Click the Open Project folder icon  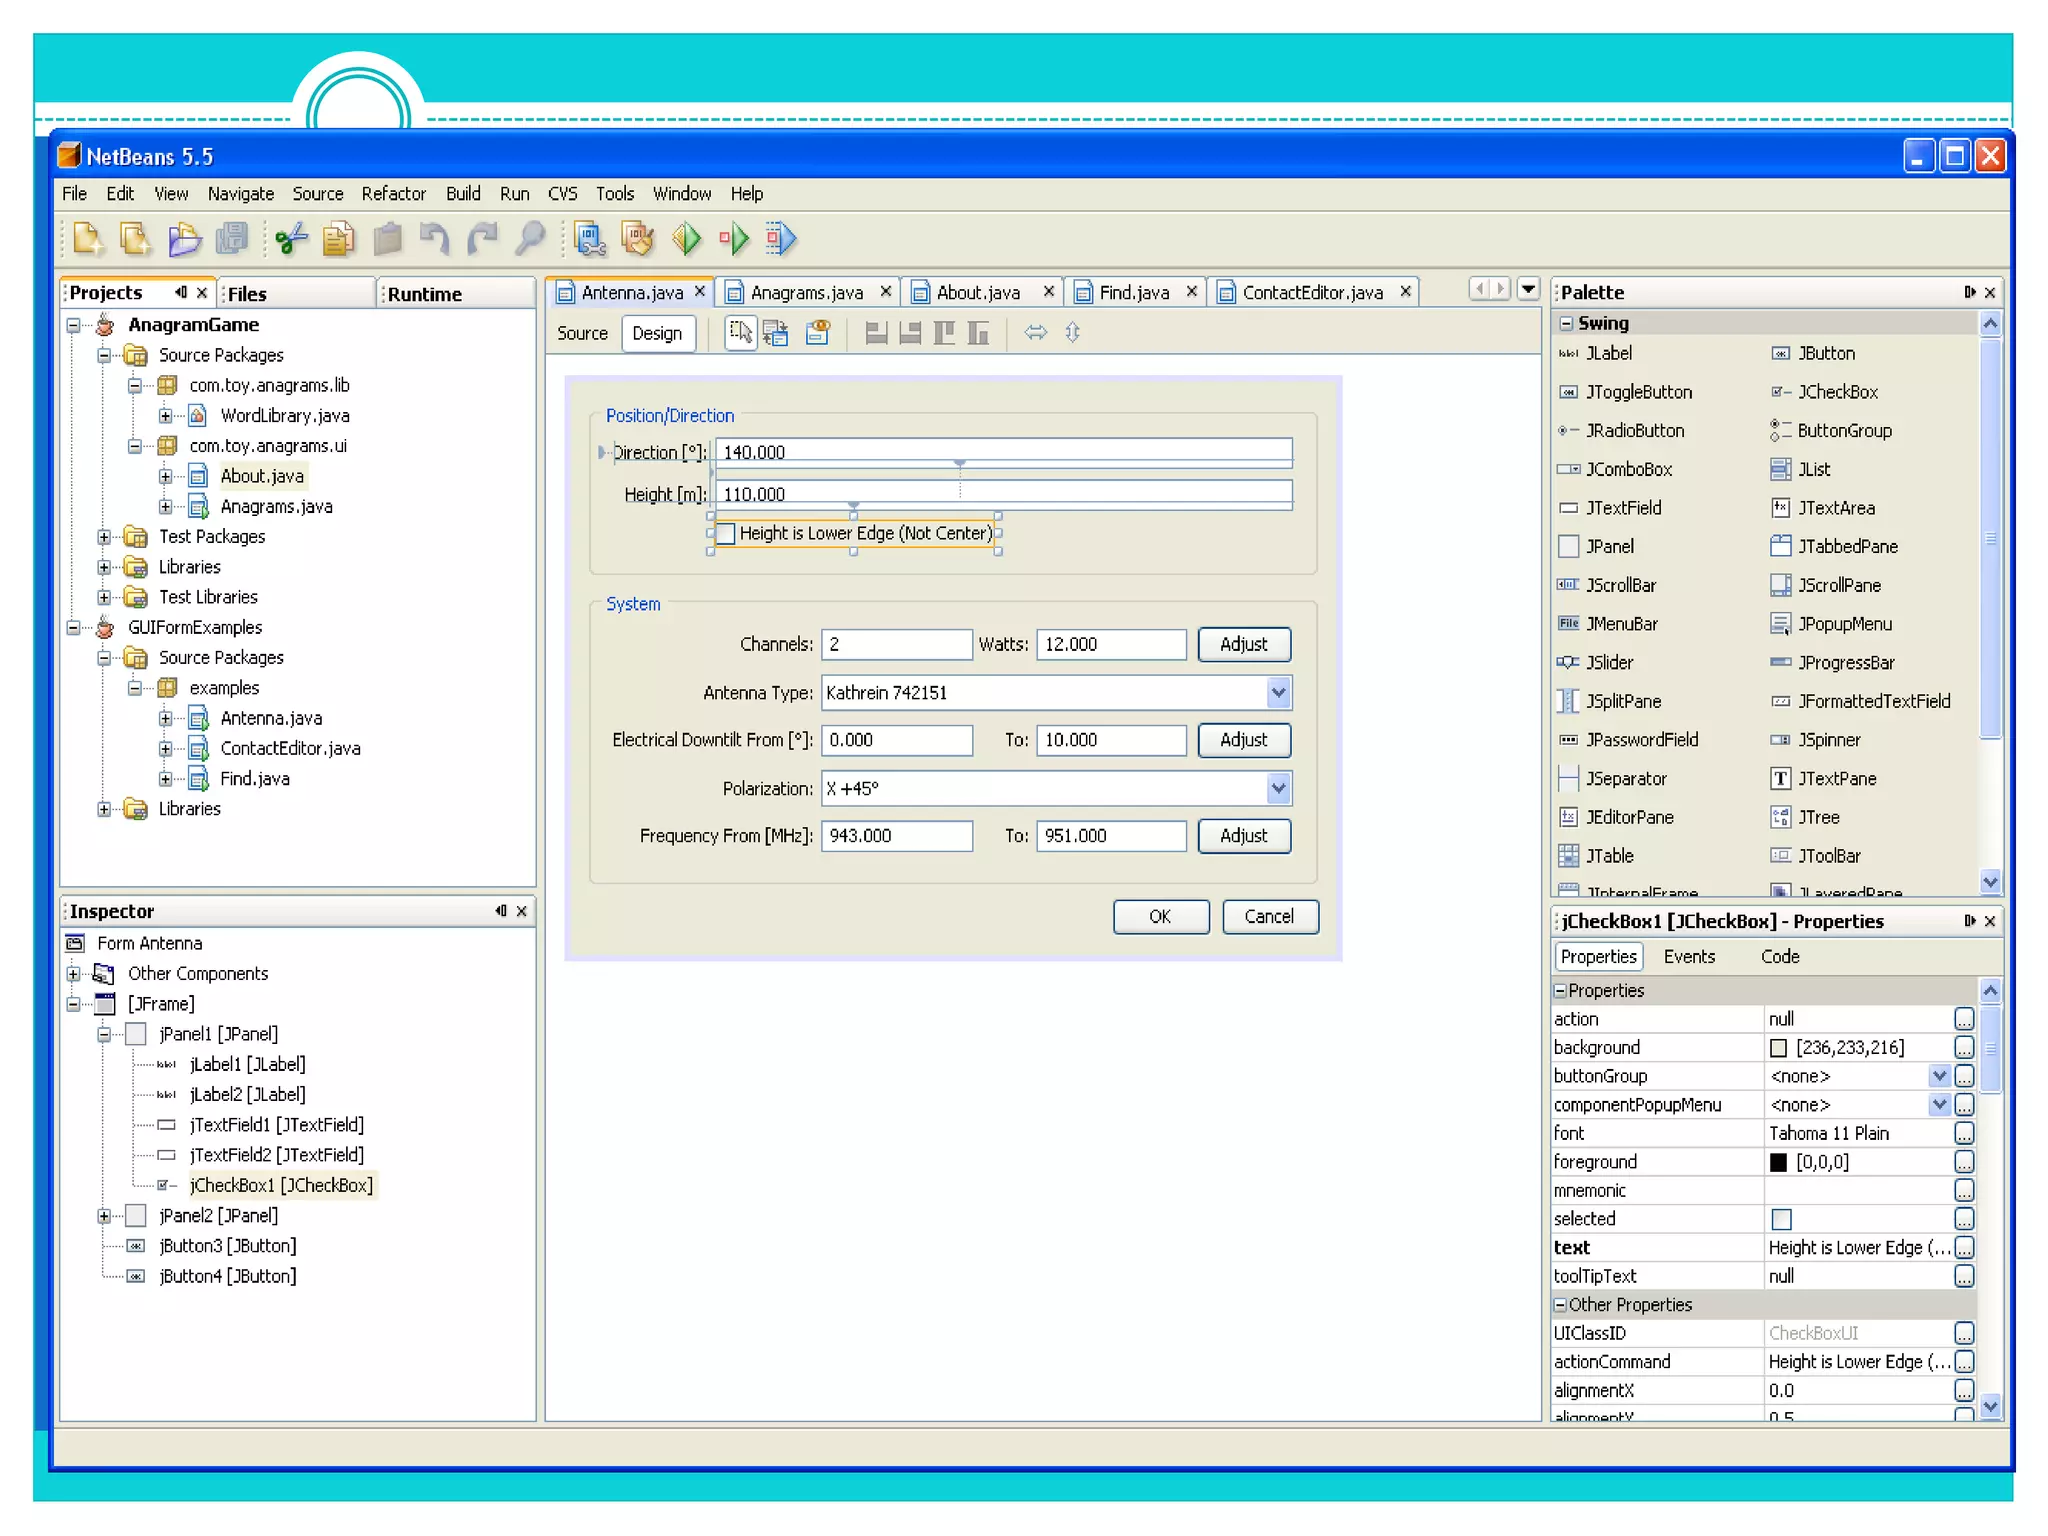[x=184, y=239]
